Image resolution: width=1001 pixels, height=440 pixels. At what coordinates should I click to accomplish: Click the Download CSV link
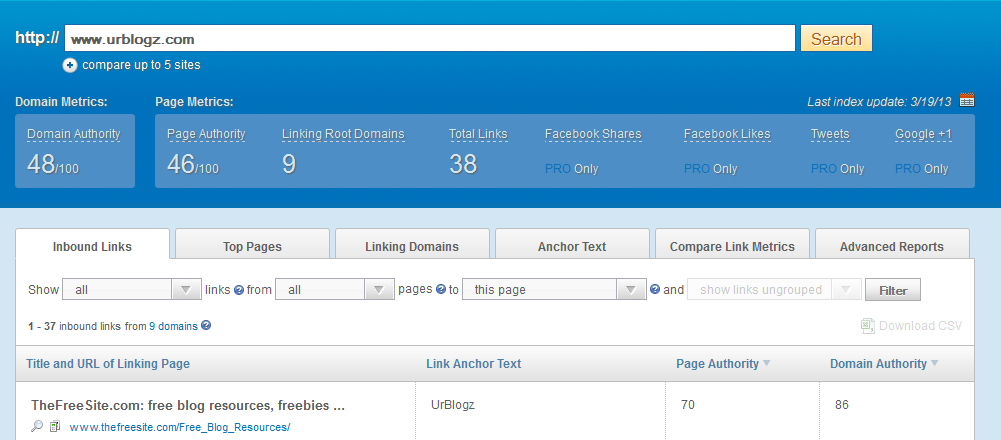[x=921, y=326]
